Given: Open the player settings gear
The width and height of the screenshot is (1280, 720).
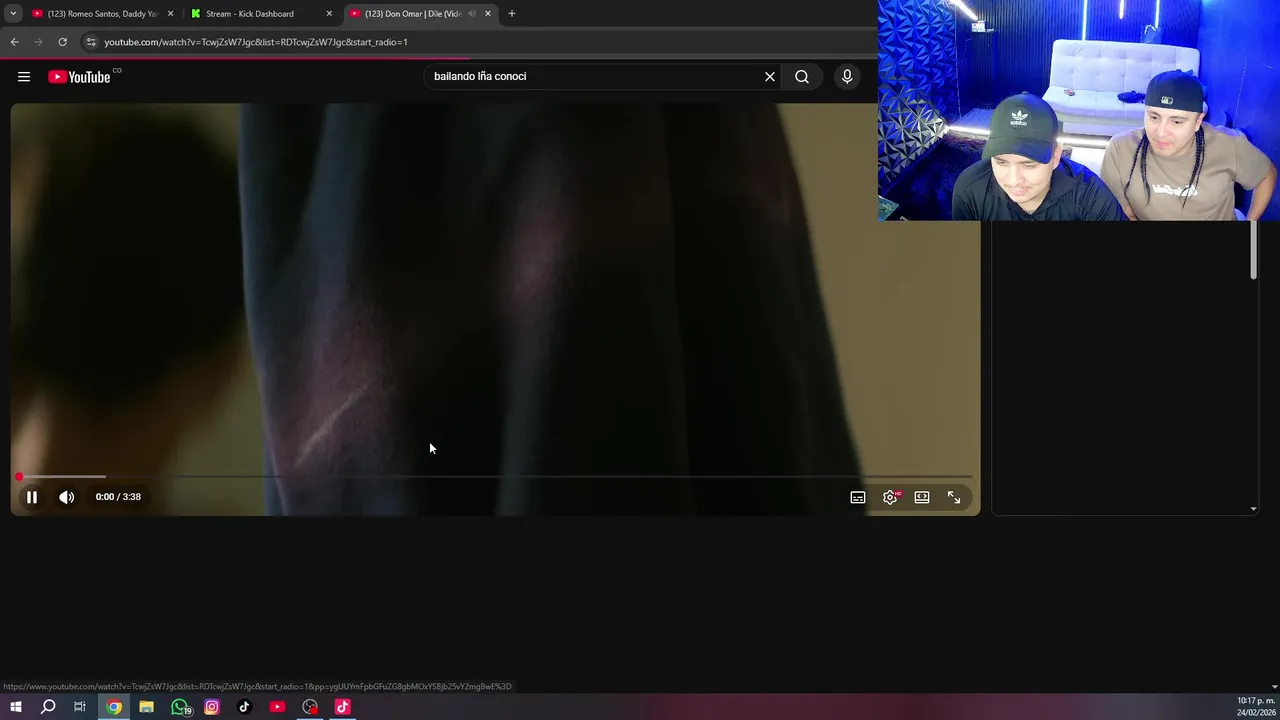Looking at the screenshot, I should (x=890, y=497).
